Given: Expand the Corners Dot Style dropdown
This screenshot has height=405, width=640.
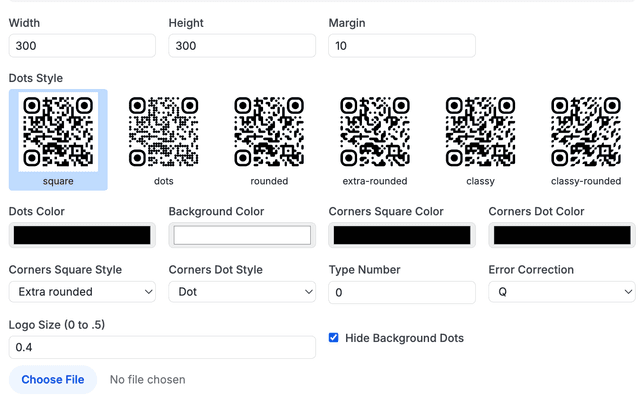Looking at the screenshot, I should click(242, 292).
